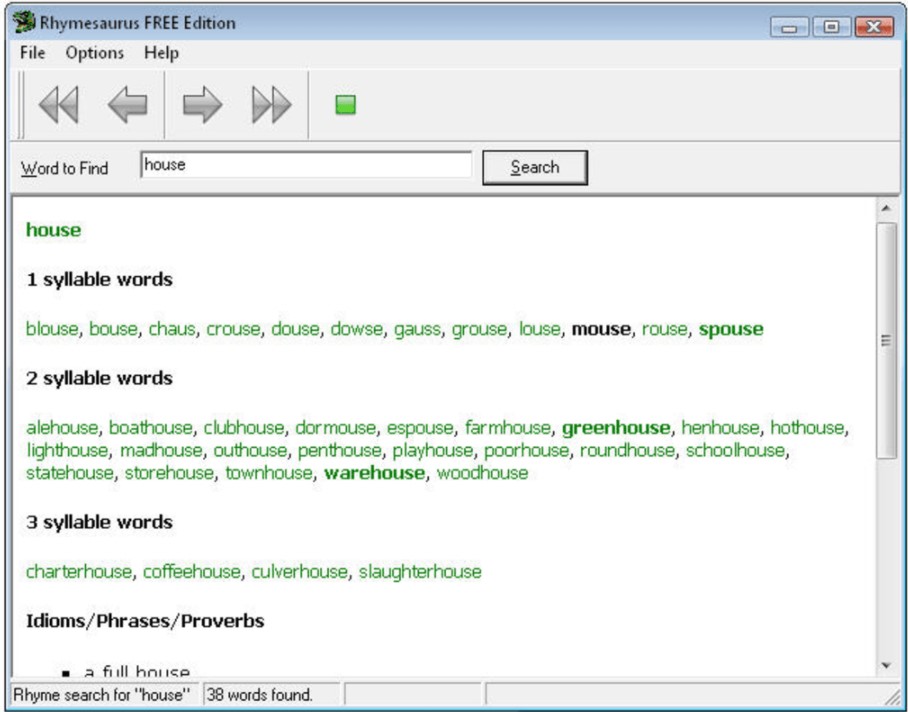
Task: Open the rhyme word 'lighthouse'
Action: pyautogui.click(x=67, y=452)
